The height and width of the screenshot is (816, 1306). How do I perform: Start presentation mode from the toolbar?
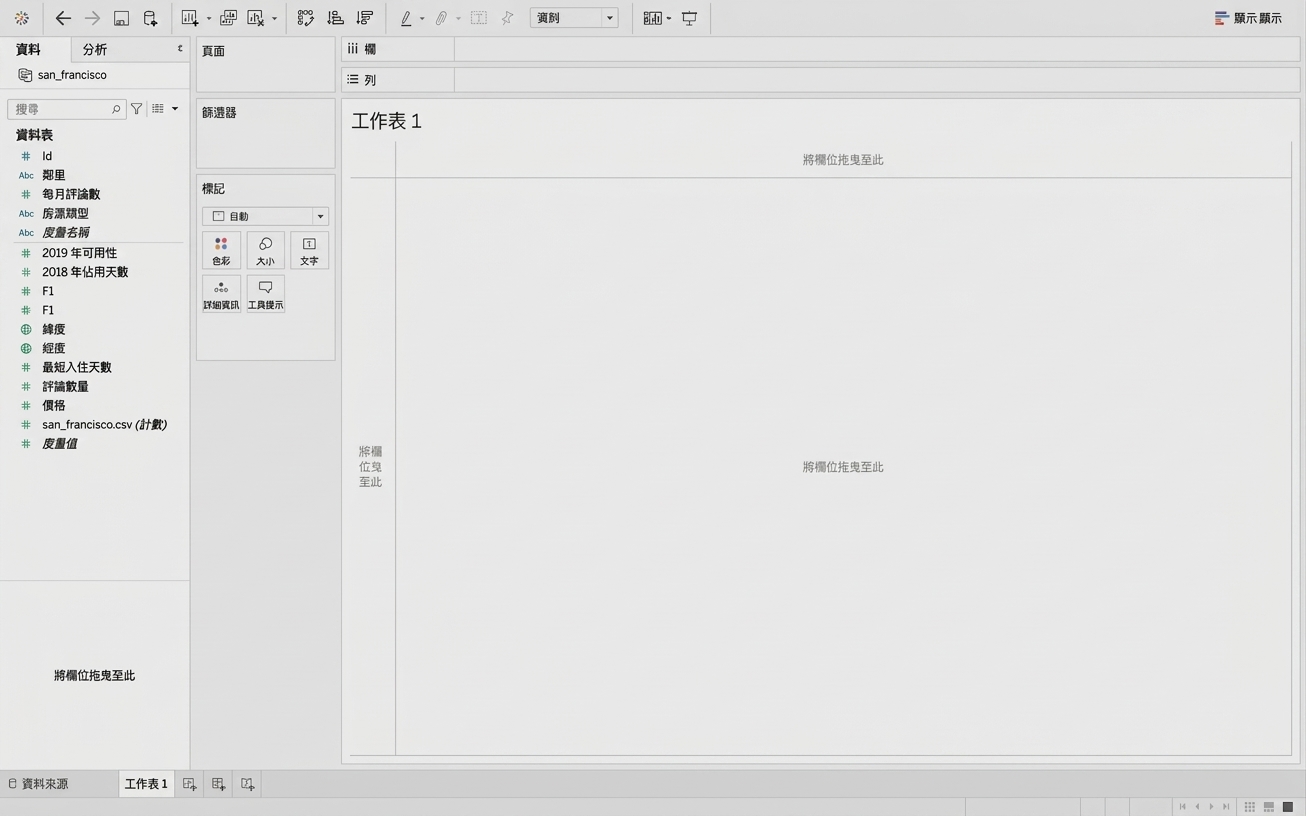689,18
